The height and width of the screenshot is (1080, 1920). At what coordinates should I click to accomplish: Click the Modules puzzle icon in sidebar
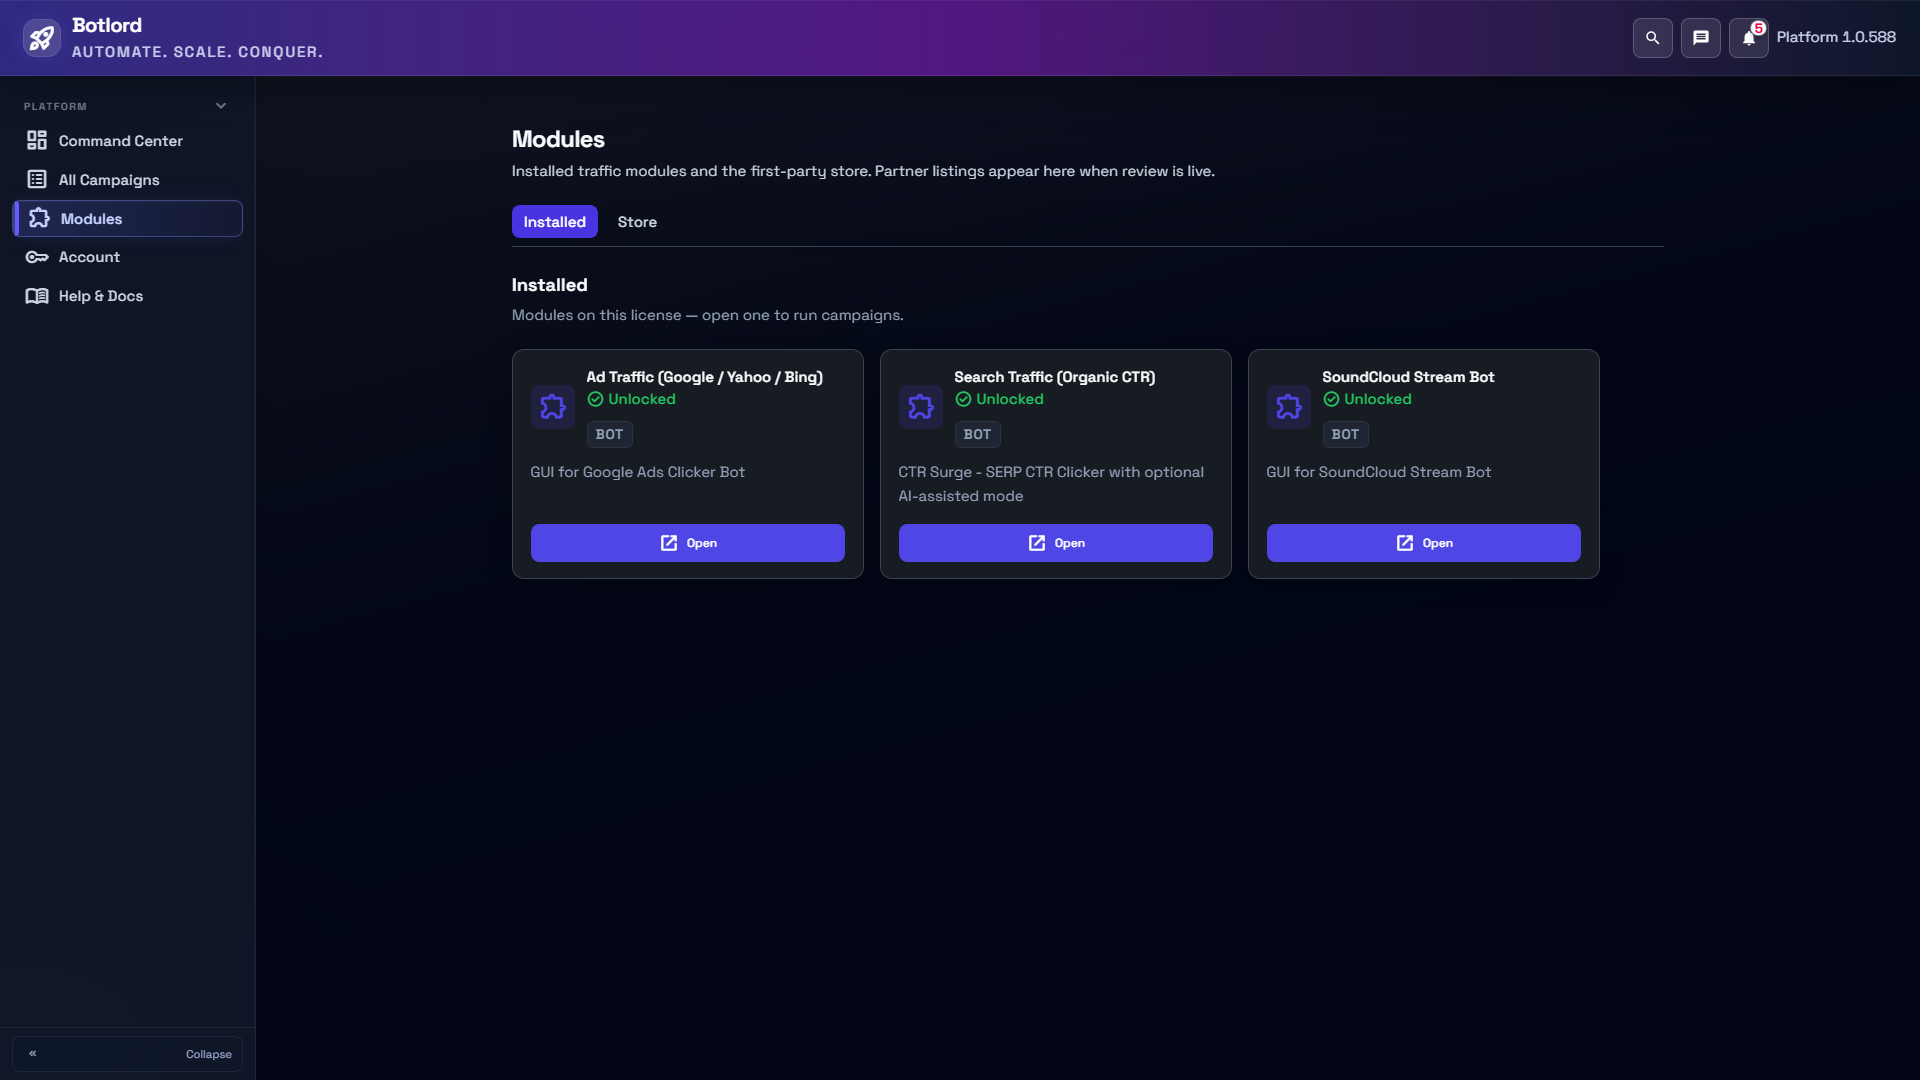(39, 219)
